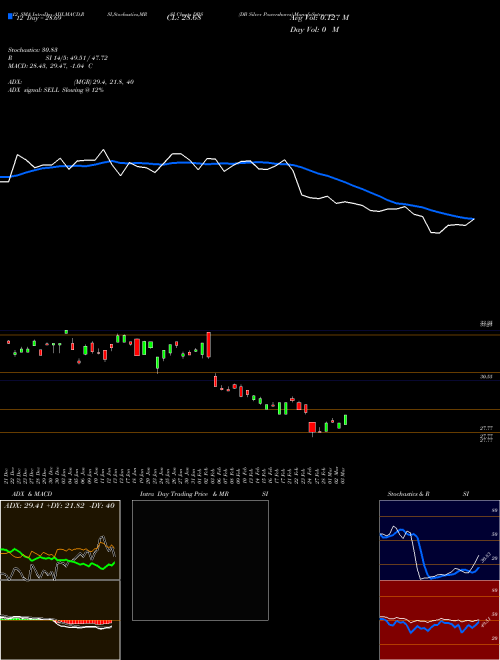Click the 'Day Vol: 0 M' label

click(x=314, y=29)
